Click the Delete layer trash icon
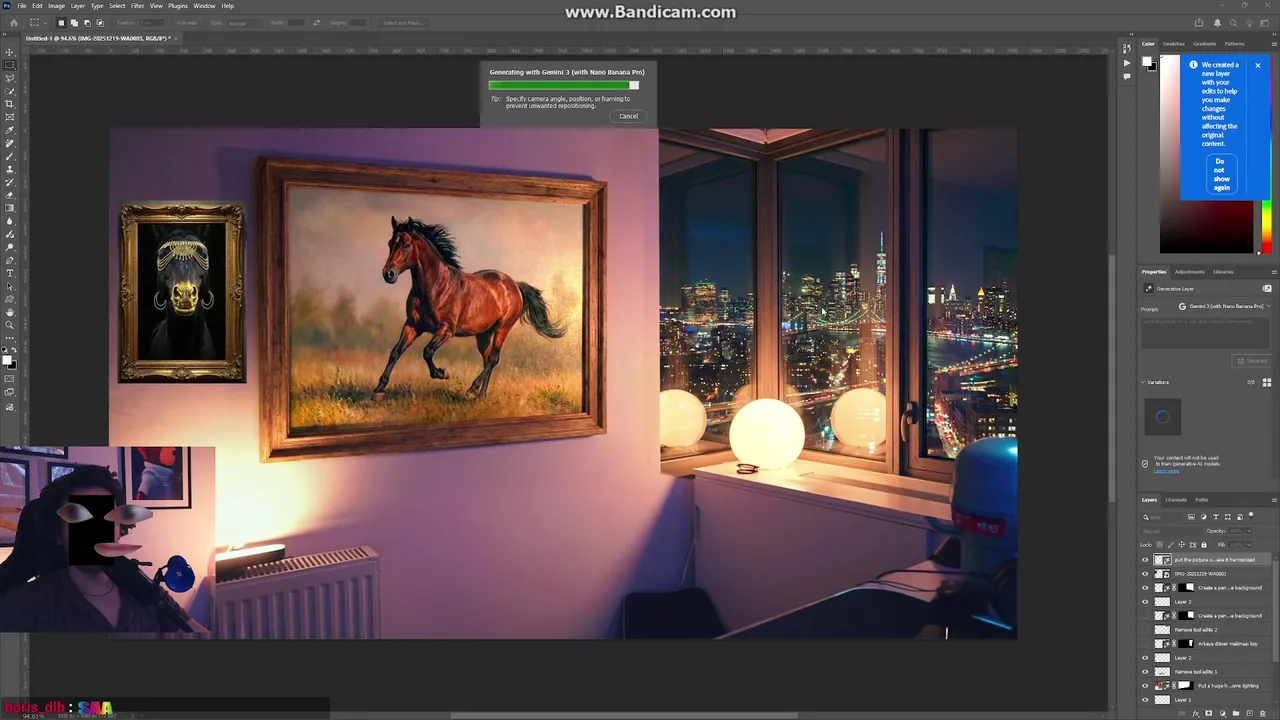Viewport: 1280px width, 720px height. [1263, 713]
